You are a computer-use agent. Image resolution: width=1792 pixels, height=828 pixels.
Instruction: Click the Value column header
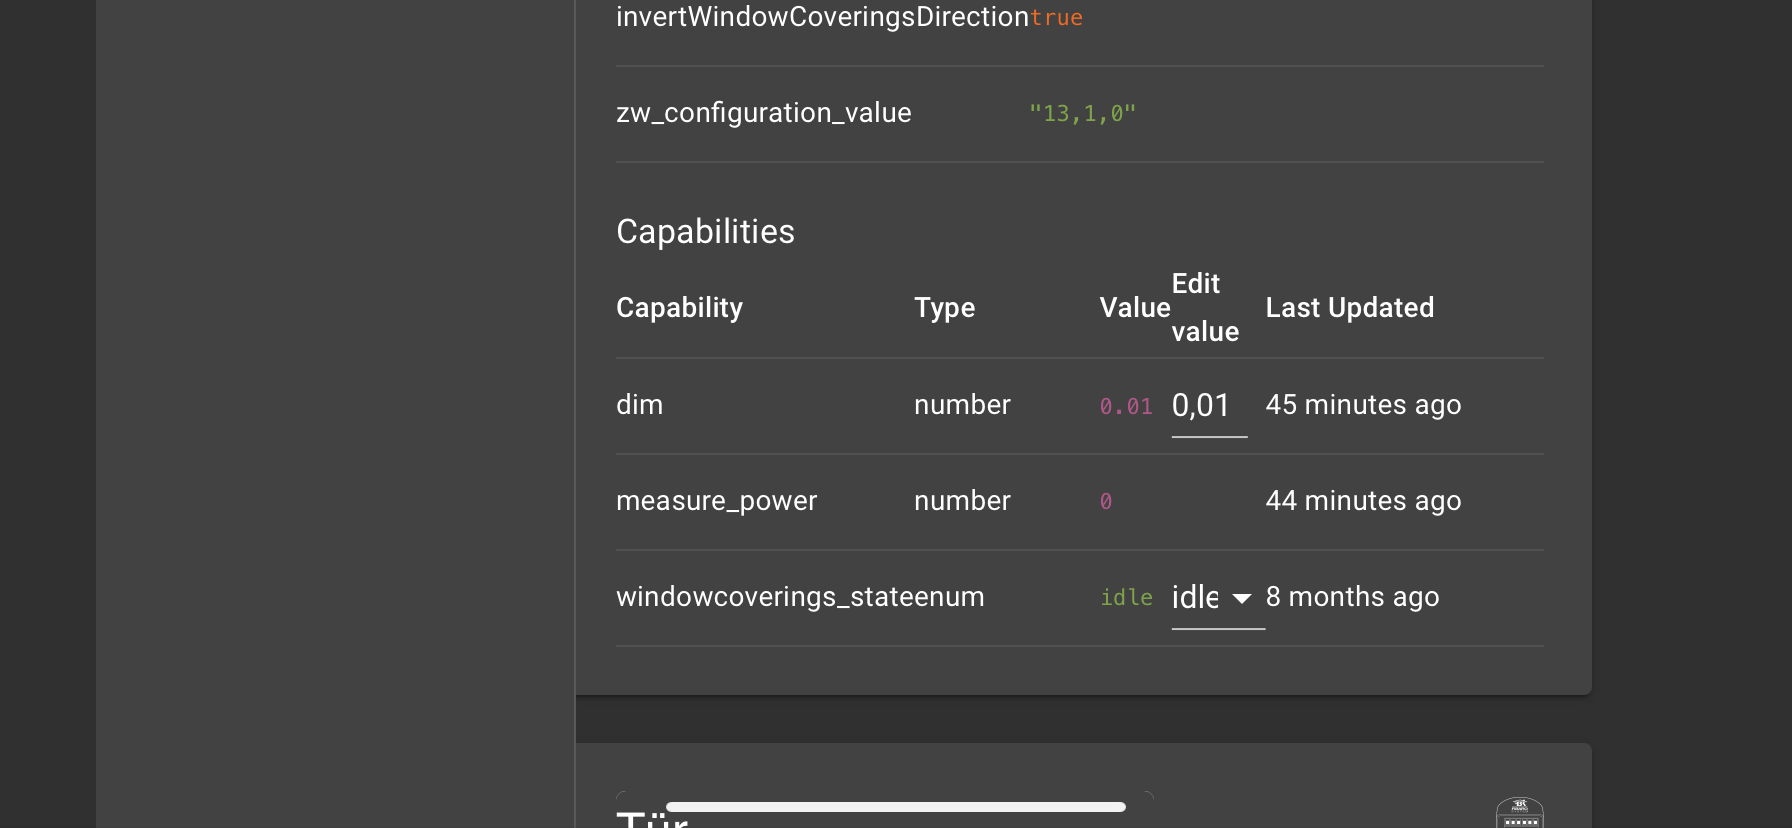[x=1134, y=308]
